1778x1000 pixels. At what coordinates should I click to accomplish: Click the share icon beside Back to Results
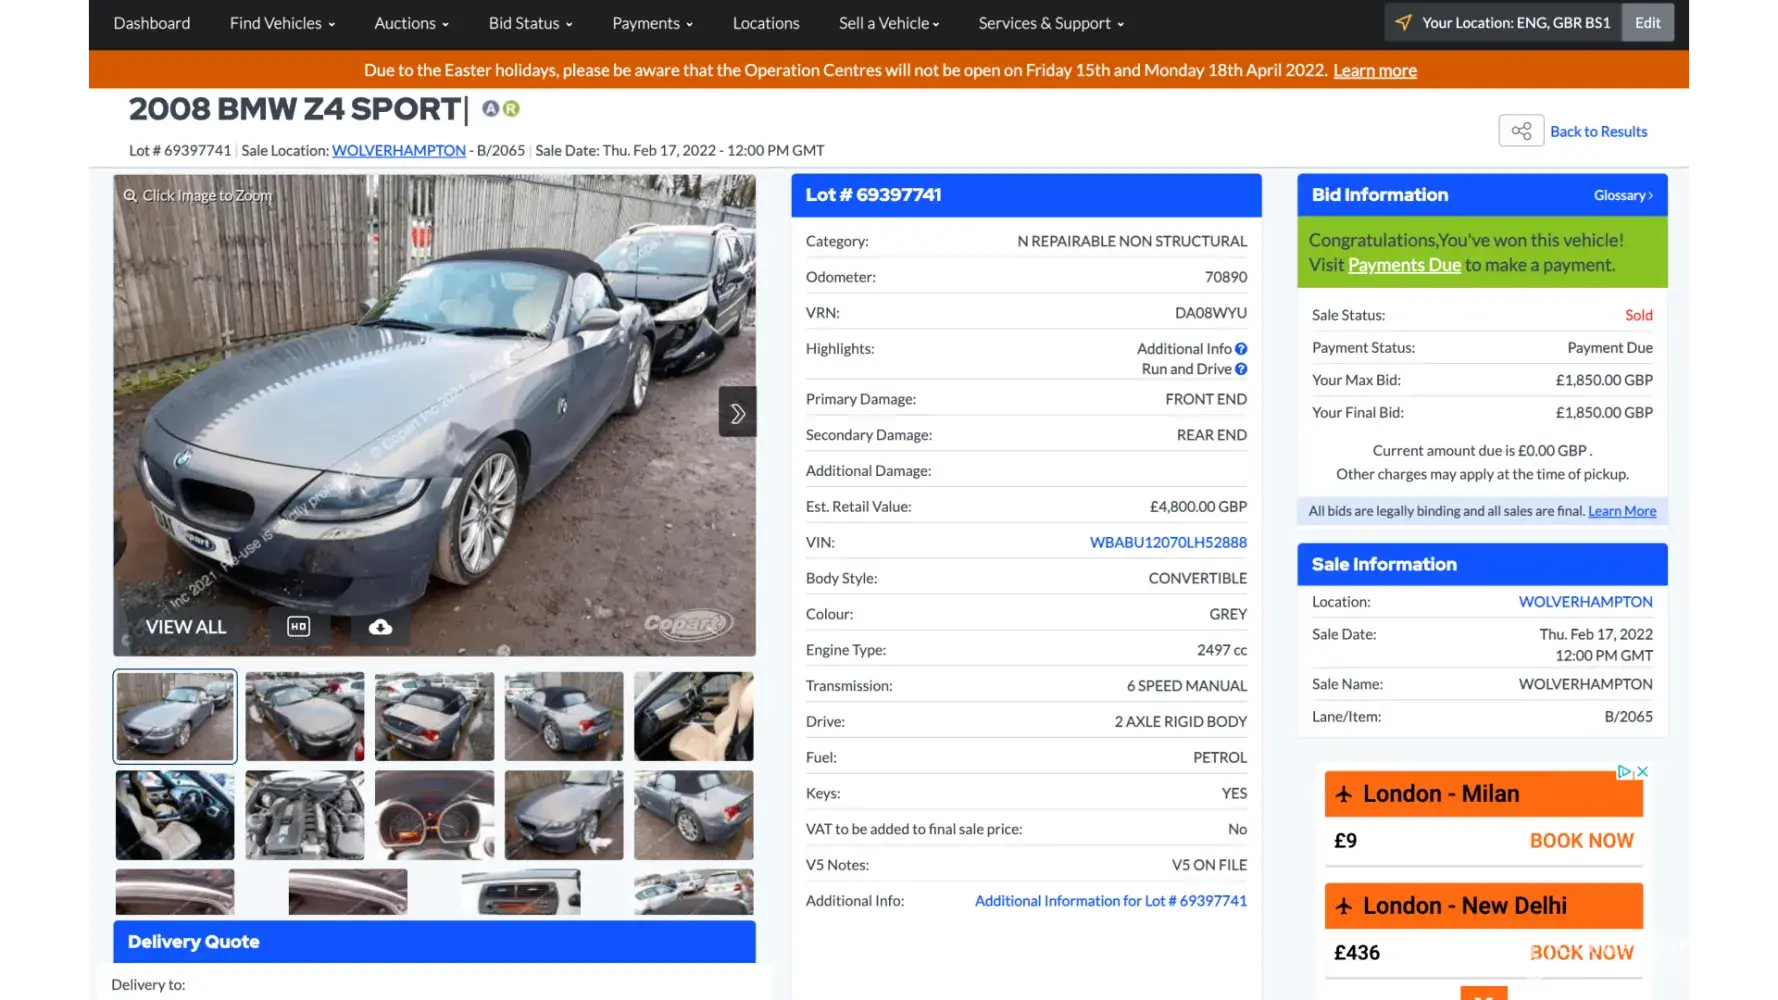click(1521, 131)
